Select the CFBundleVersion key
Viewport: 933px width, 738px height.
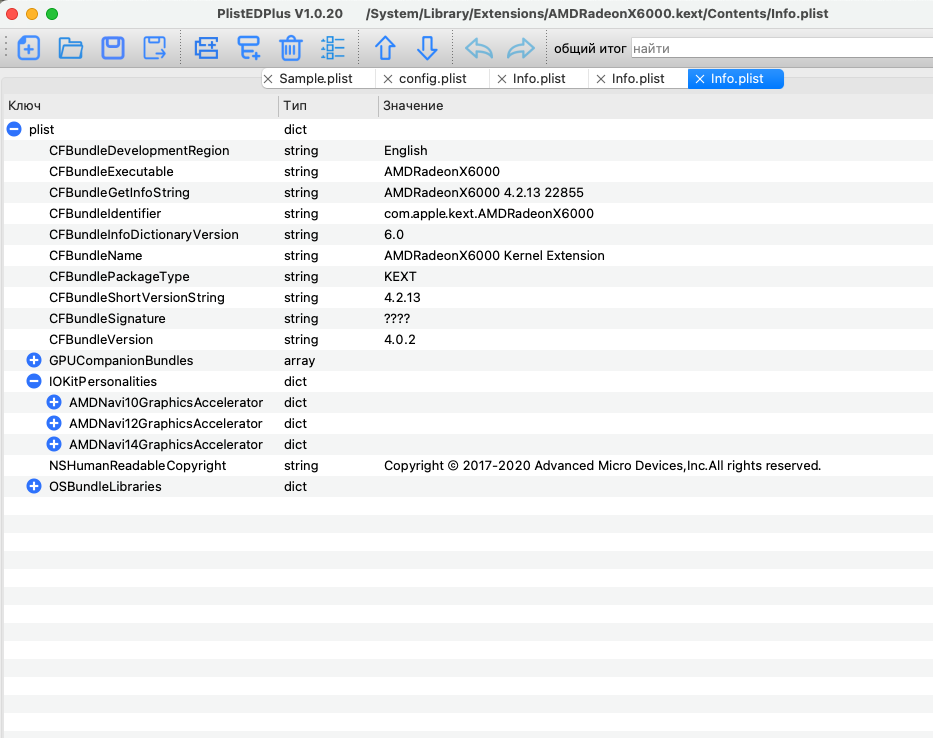point(101,339)
